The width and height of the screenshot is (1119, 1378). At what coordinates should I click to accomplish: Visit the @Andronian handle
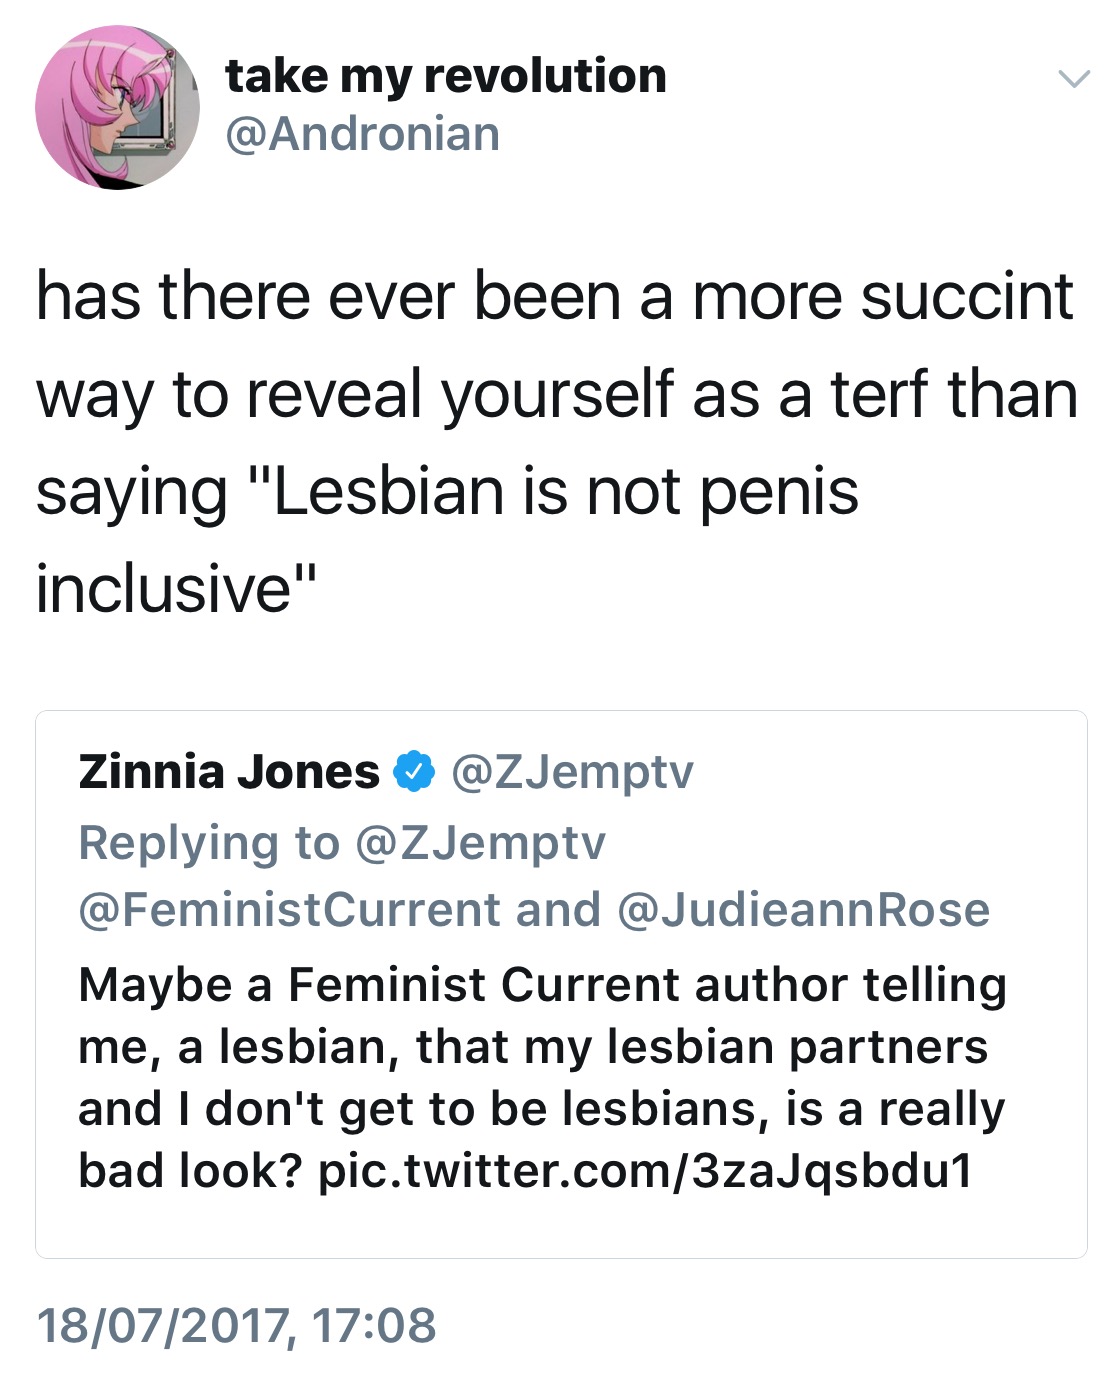(363, 134)
